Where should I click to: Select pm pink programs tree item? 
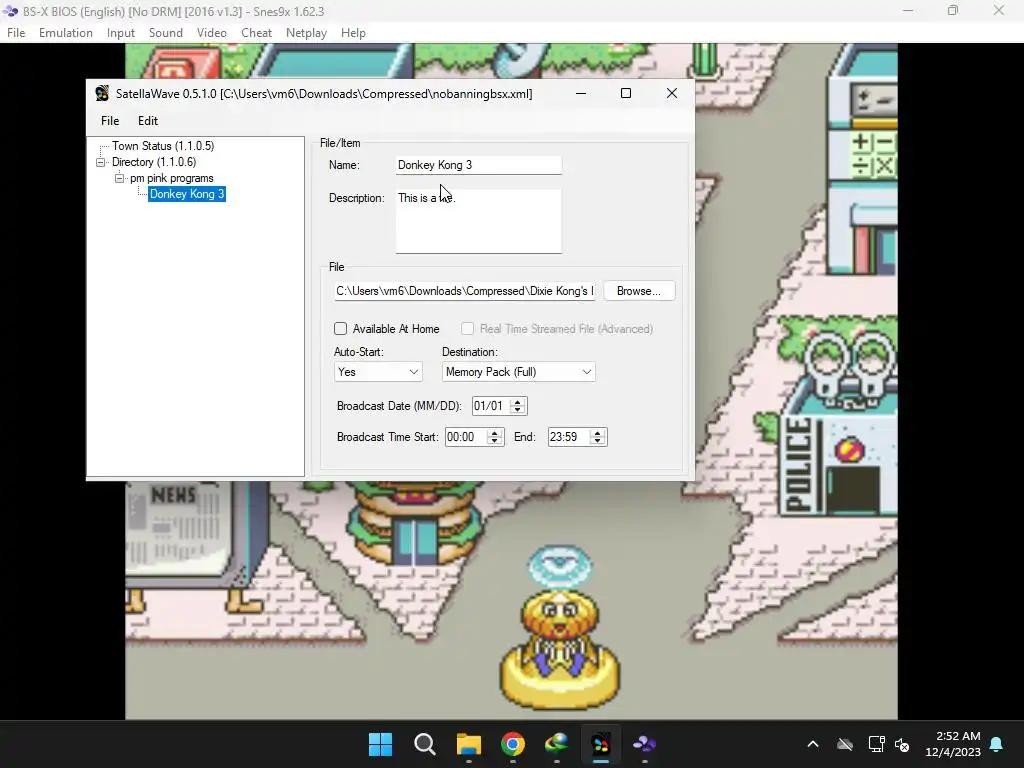(x=171, y=178)
